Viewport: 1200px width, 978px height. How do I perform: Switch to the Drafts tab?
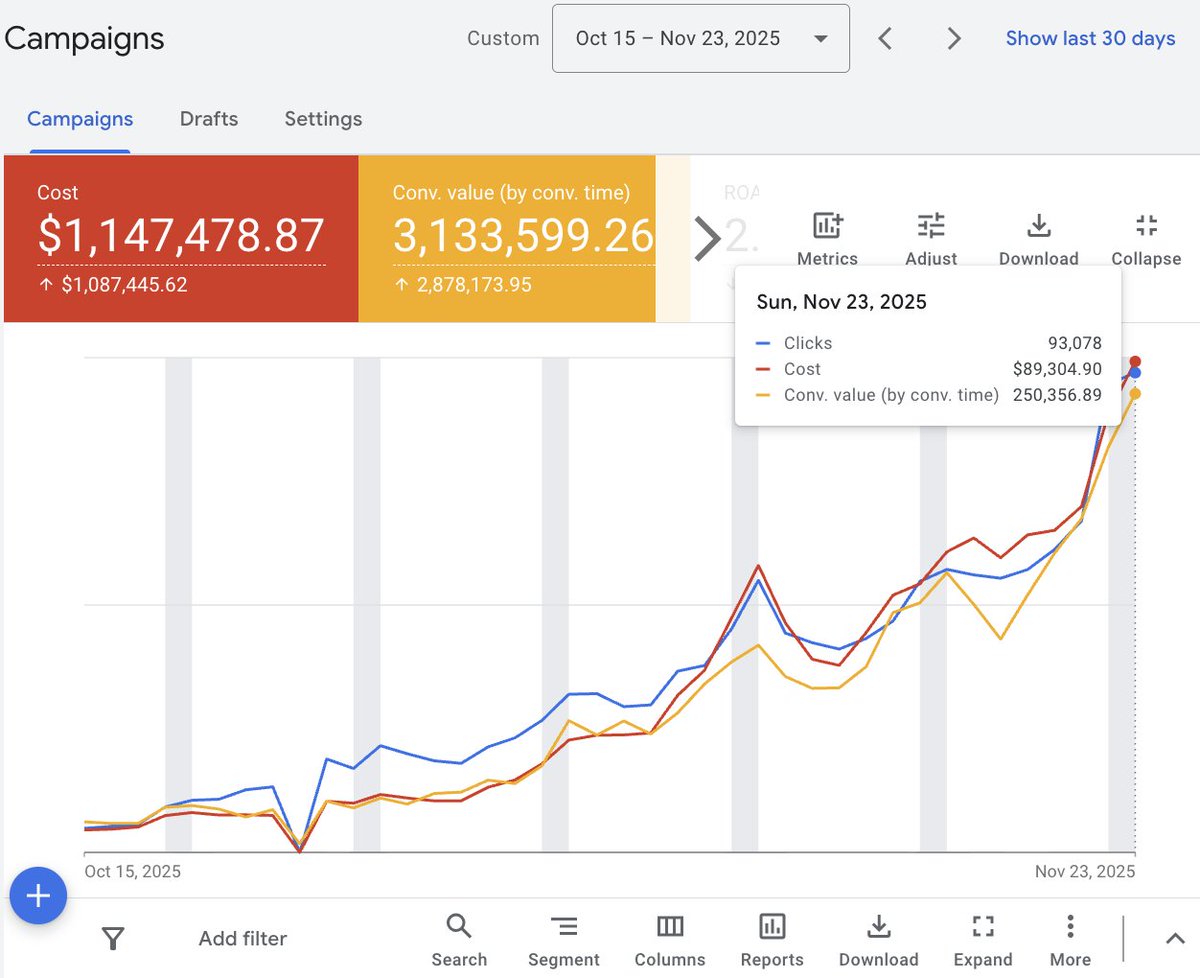point(208,118)
